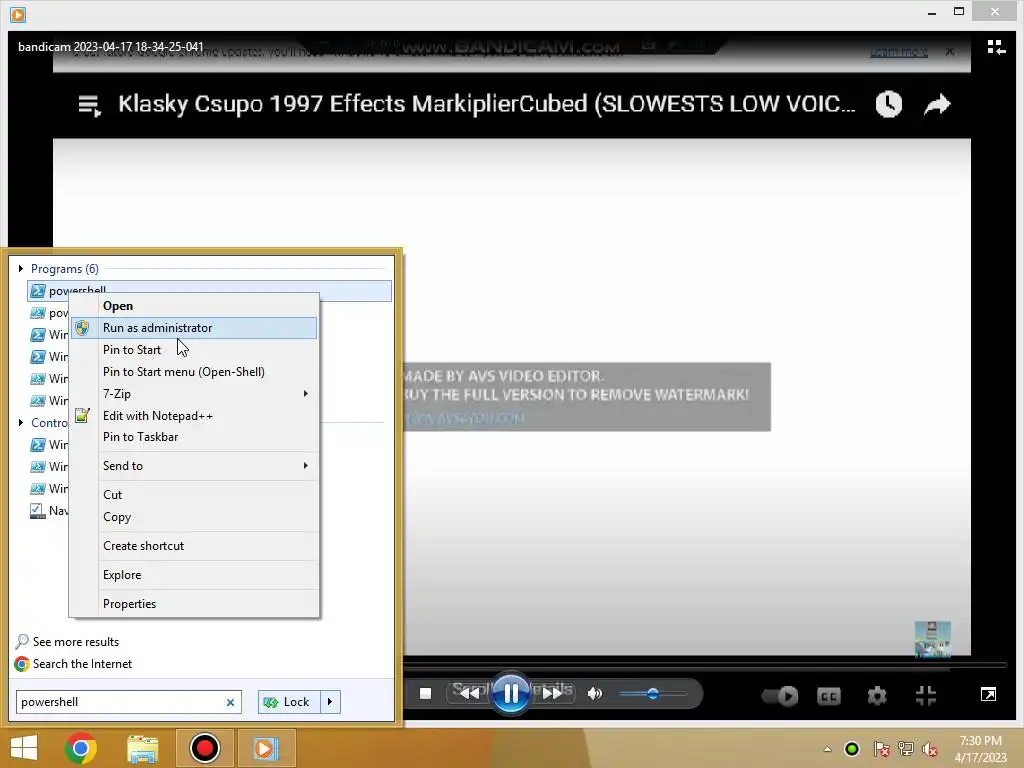1024x768 pixels.
Task: Click the magnifier icon by See more results
Action: coord(22,642)
